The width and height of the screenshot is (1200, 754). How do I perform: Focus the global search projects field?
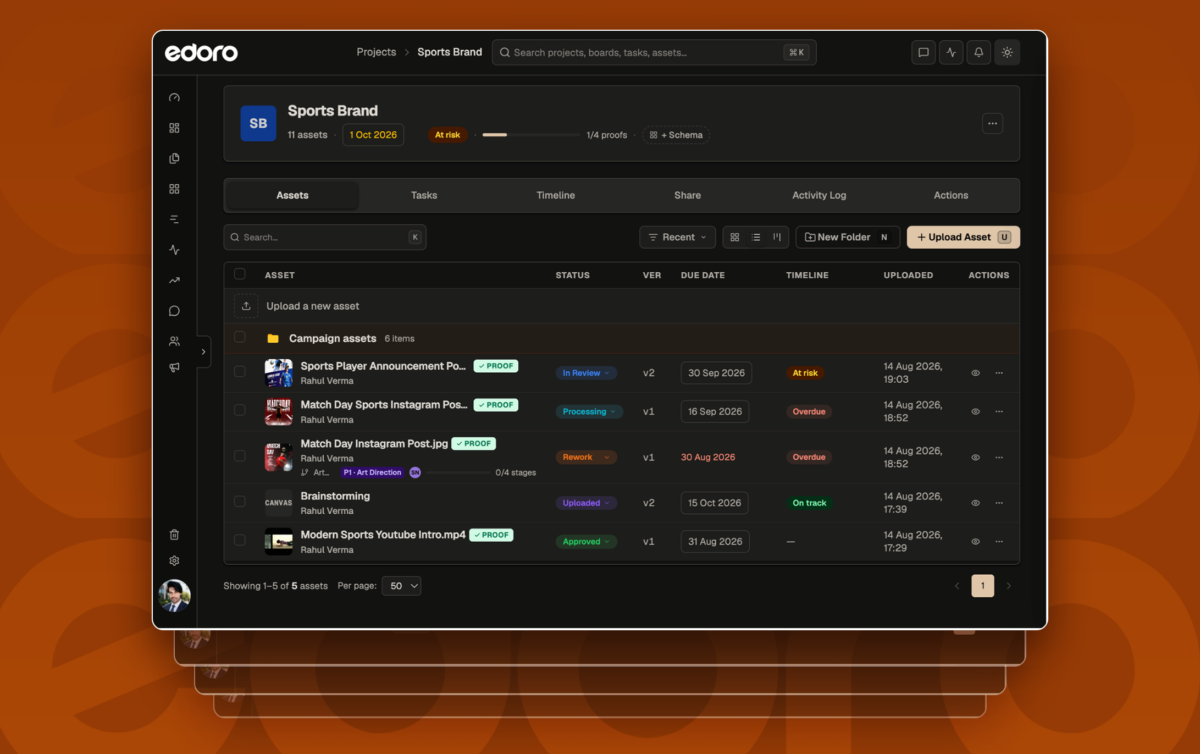[654, 52]
